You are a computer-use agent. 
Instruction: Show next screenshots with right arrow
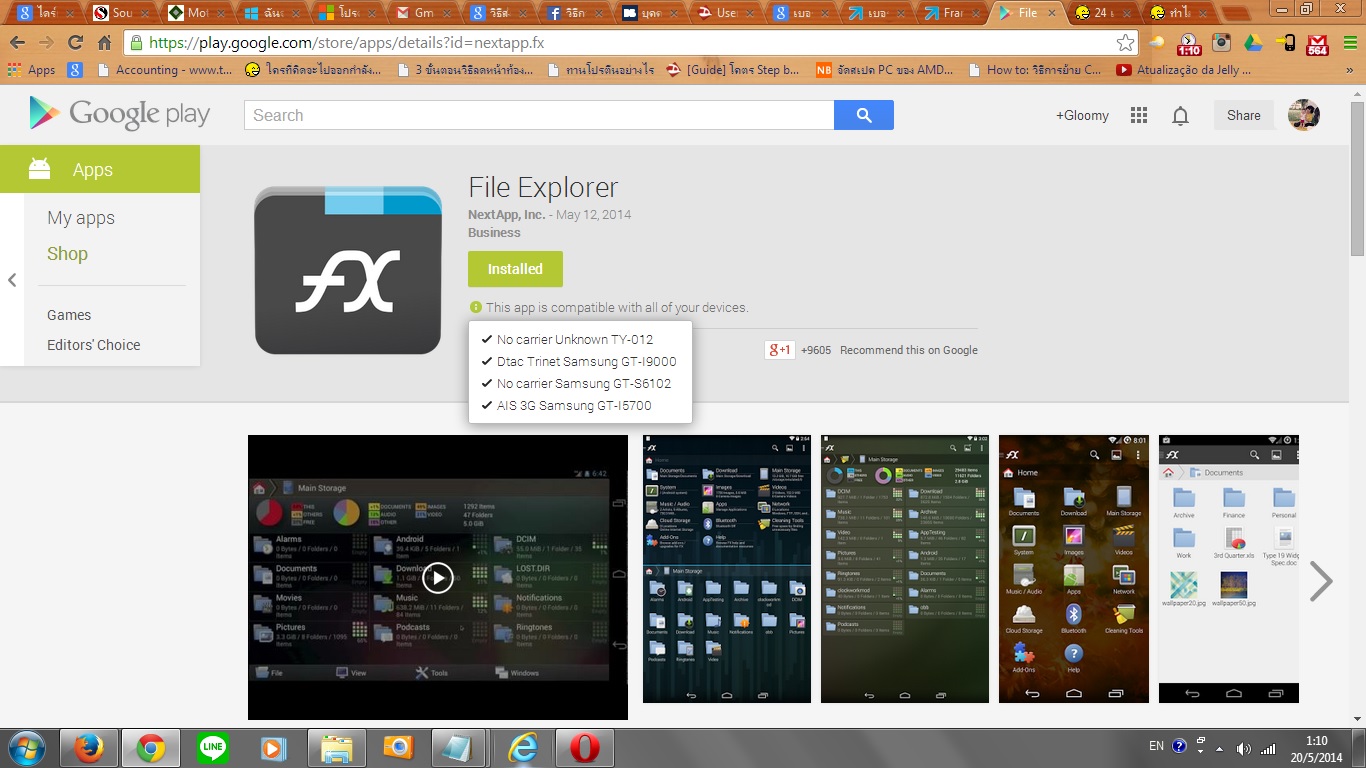(x=1321, y=580)
